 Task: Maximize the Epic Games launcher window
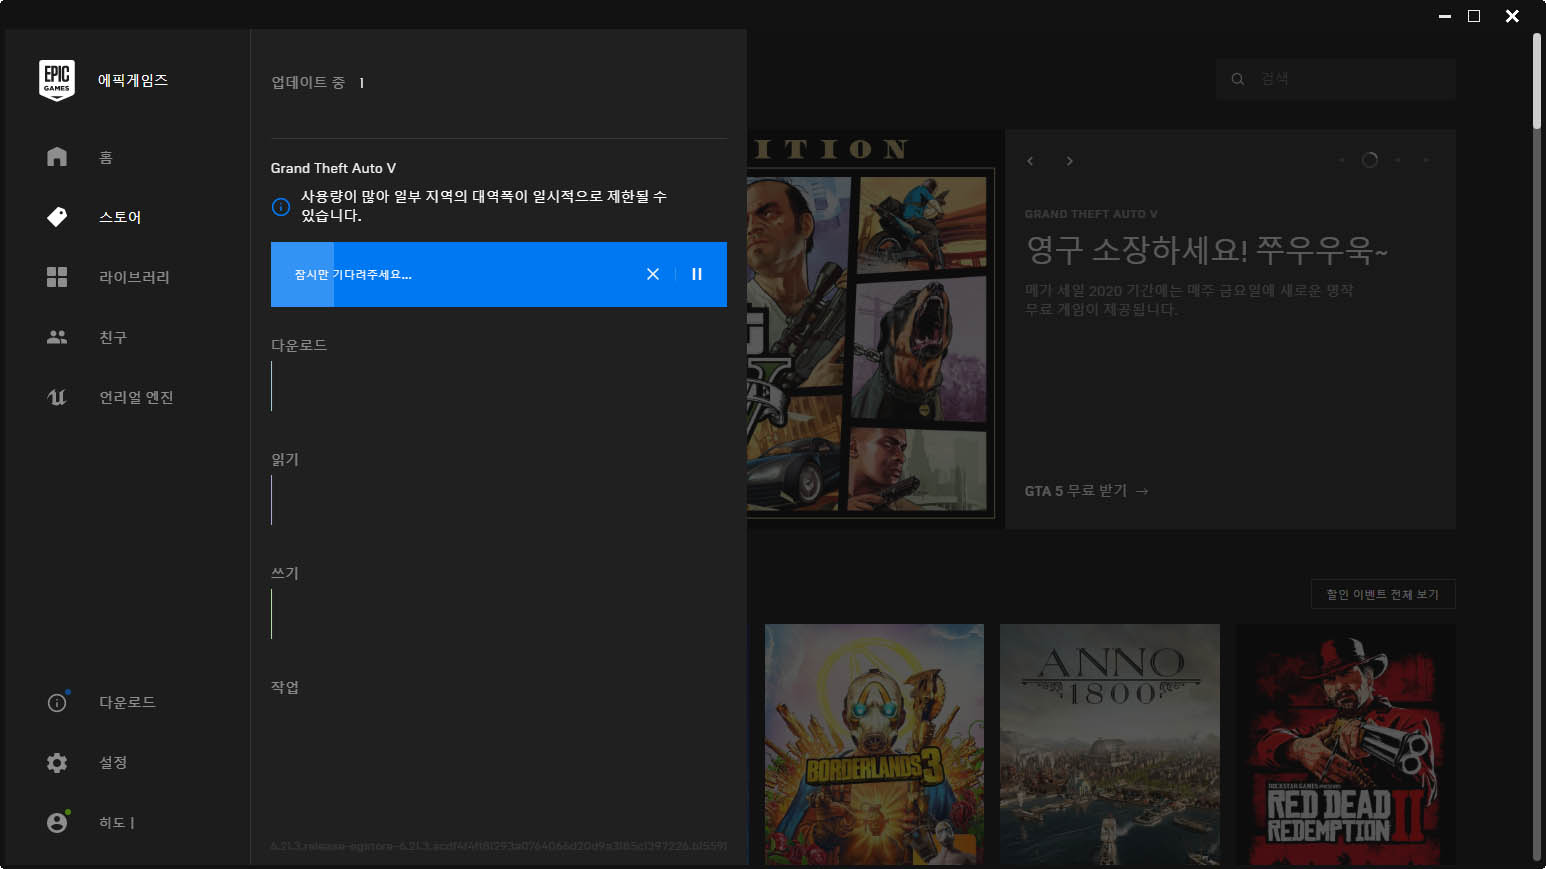click(1474, 16)
